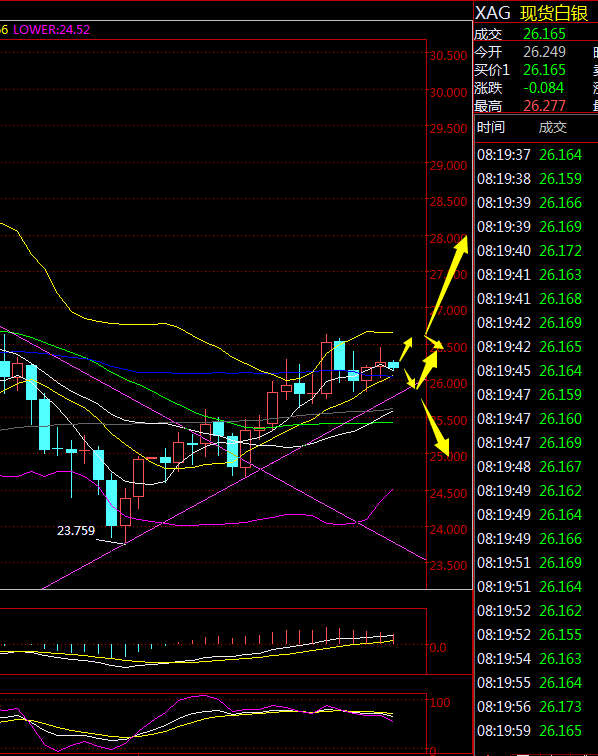Click the 最高 high value 26.277
Viewport: 598px width, 756px height.
(x=544, y=106)
